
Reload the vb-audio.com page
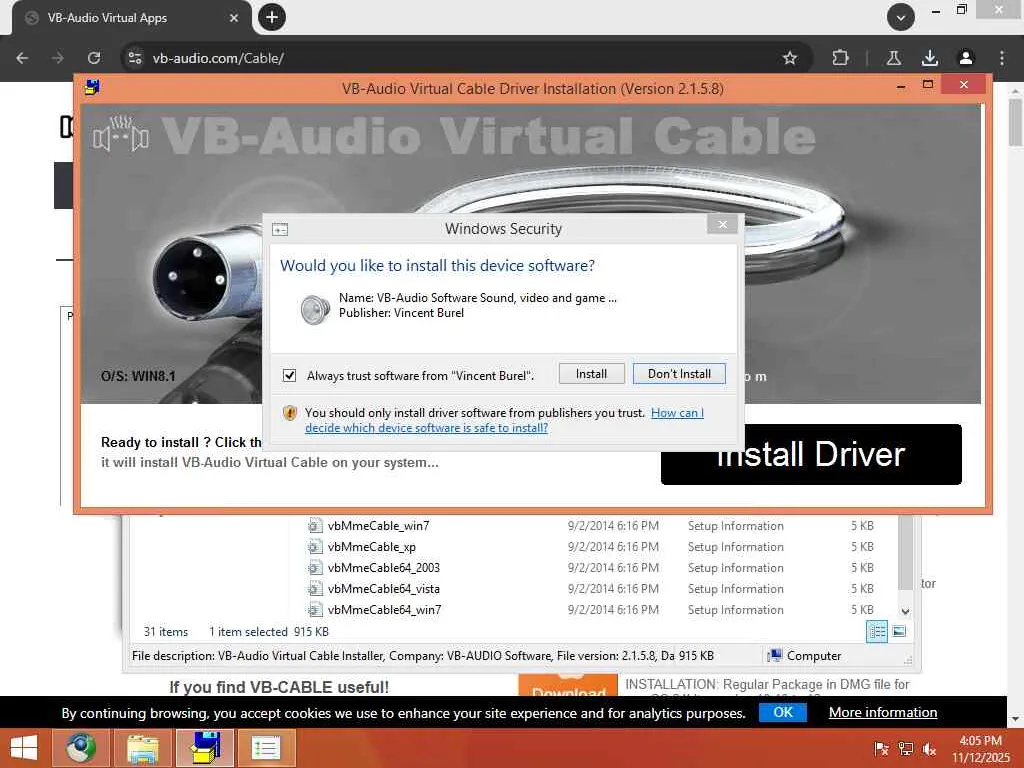(x=94, y=58)
